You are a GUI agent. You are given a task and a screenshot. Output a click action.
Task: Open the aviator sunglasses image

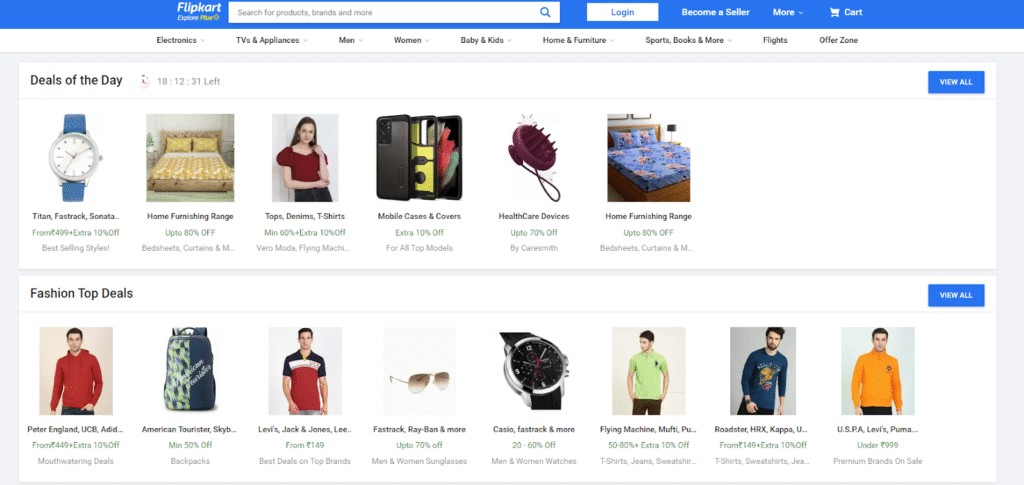(419, 371)
